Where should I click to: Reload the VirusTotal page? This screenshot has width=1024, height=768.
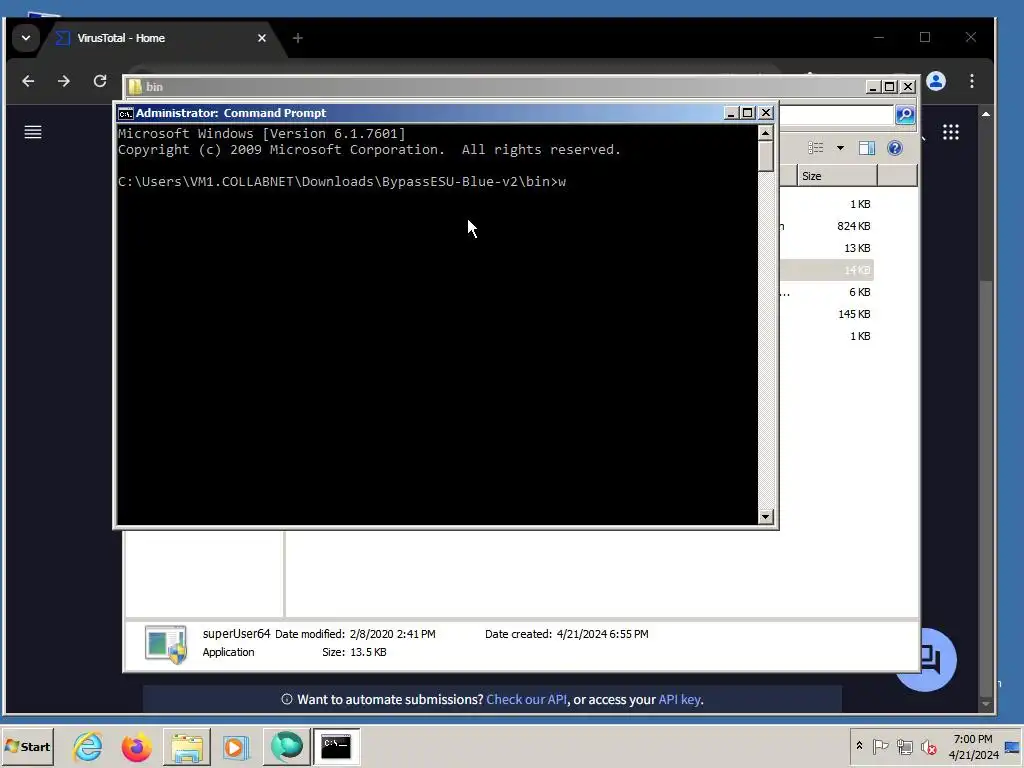click(100, 81)
